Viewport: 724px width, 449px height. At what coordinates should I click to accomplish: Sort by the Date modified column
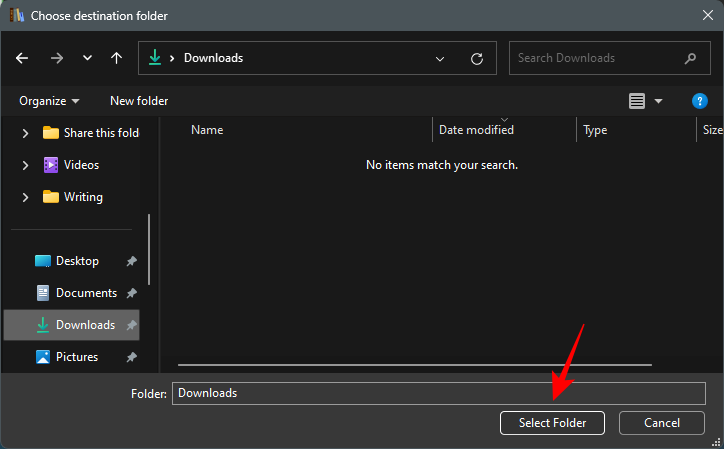click(x=476, y=130)
